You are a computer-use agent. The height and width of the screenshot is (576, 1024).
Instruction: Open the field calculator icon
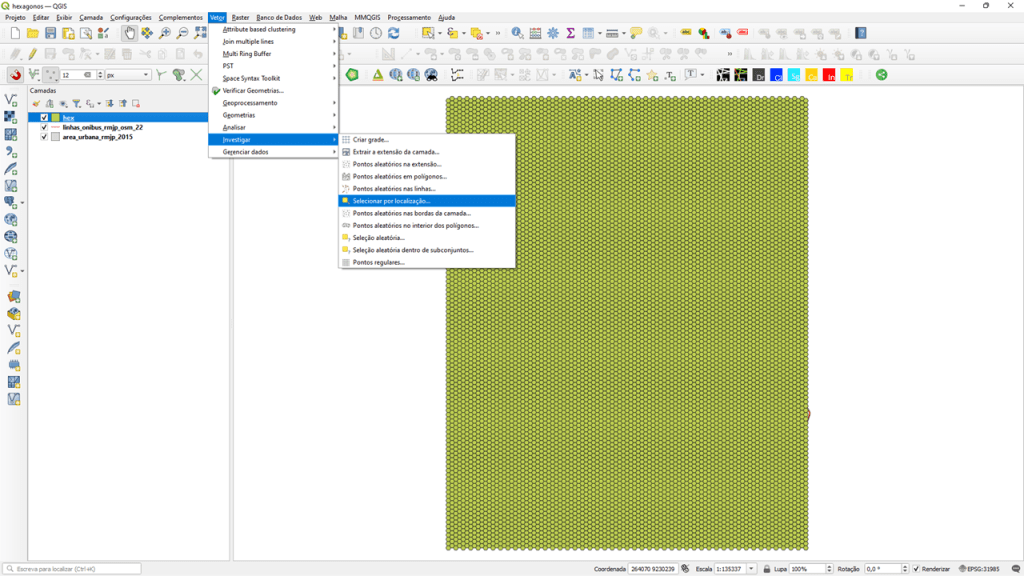pos(535,33)
